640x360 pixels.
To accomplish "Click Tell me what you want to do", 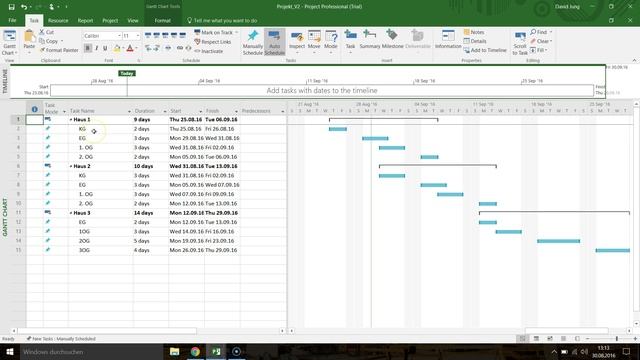I will [222, 20].
